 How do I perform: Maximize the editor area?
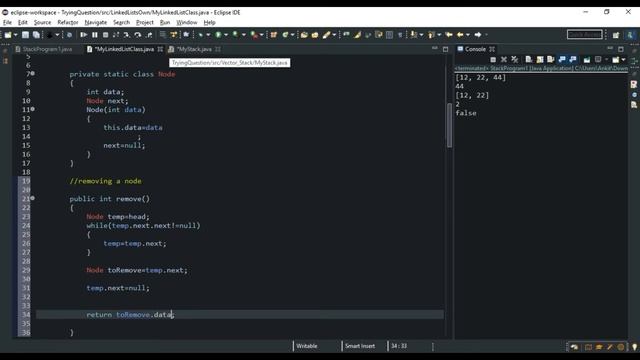coord(446,49)
